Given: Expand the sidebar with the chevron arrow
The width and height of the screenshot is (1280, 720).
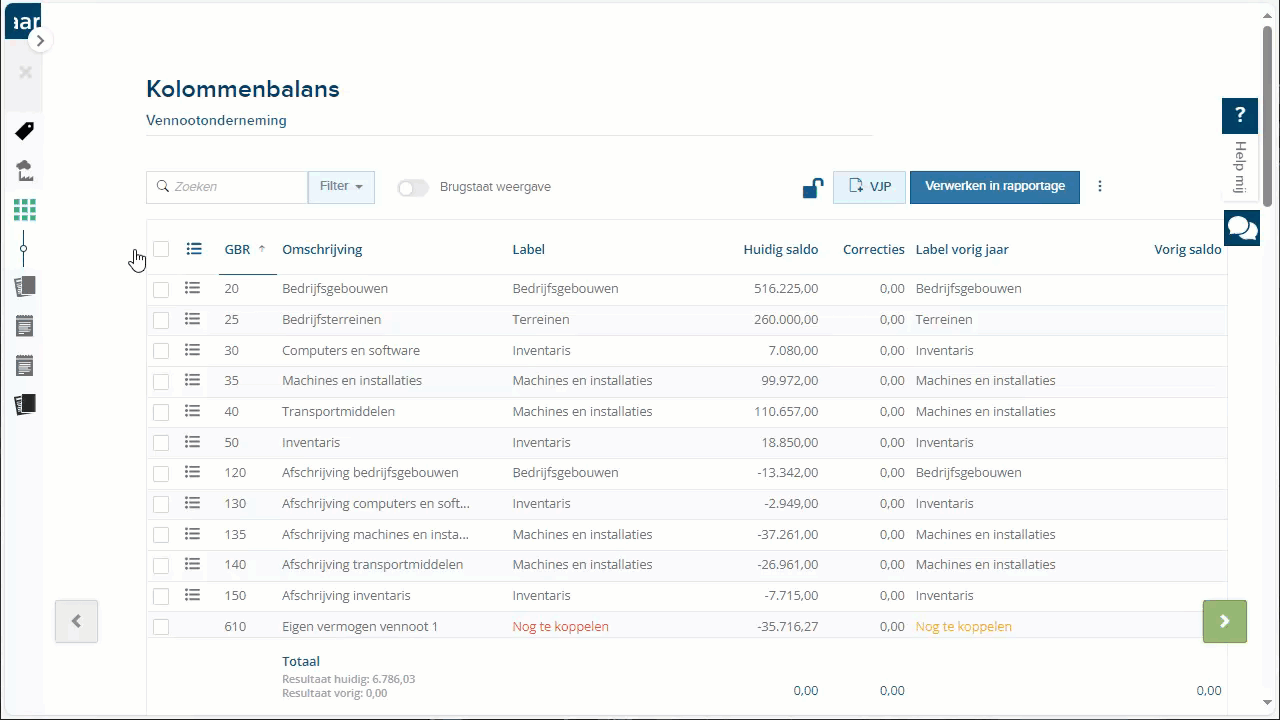Looking at the screenshot, I should pyautogui.click(x=40, y=41).
